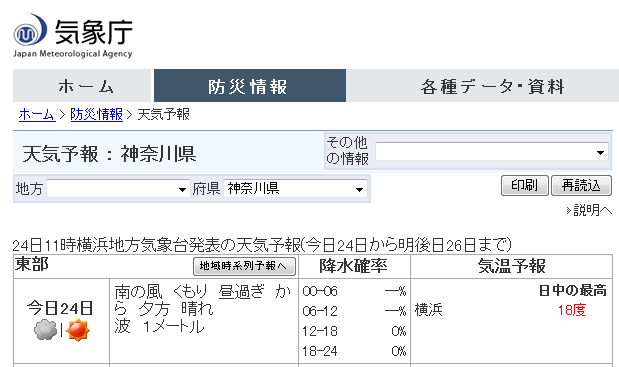This screenshot has height=367, width=619.
Task: Click the 降水確率 column header
Action: tap(354, 266)
